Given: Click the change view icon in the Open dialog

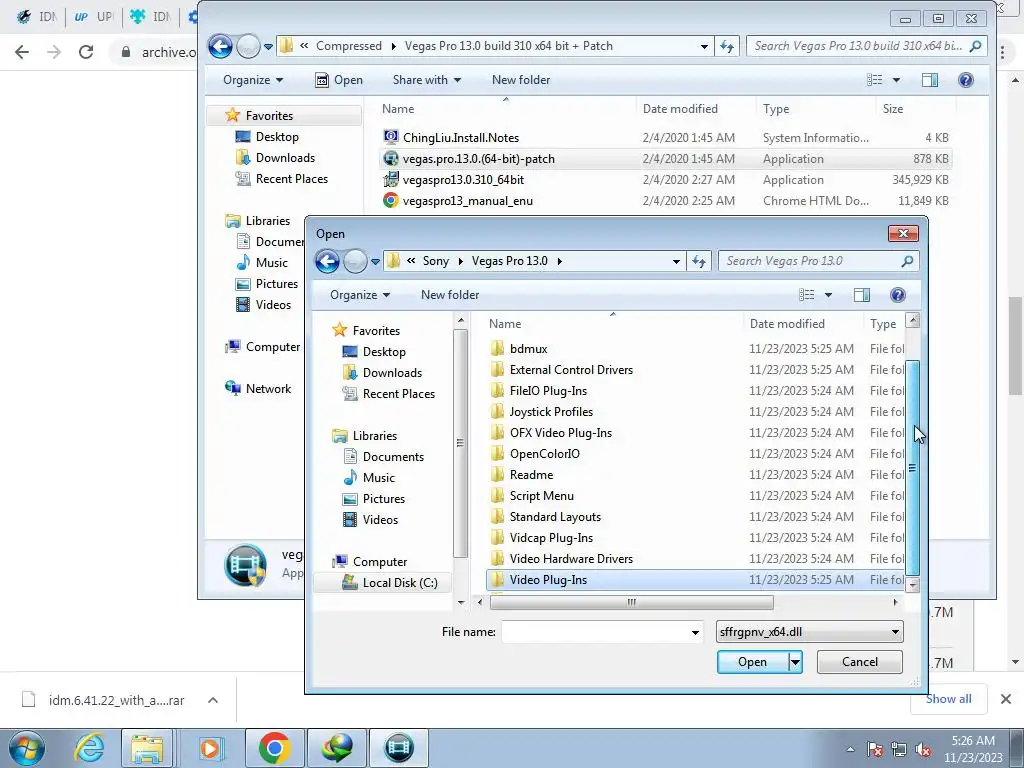Looking at the screenshot, I should tap(807, 295).
